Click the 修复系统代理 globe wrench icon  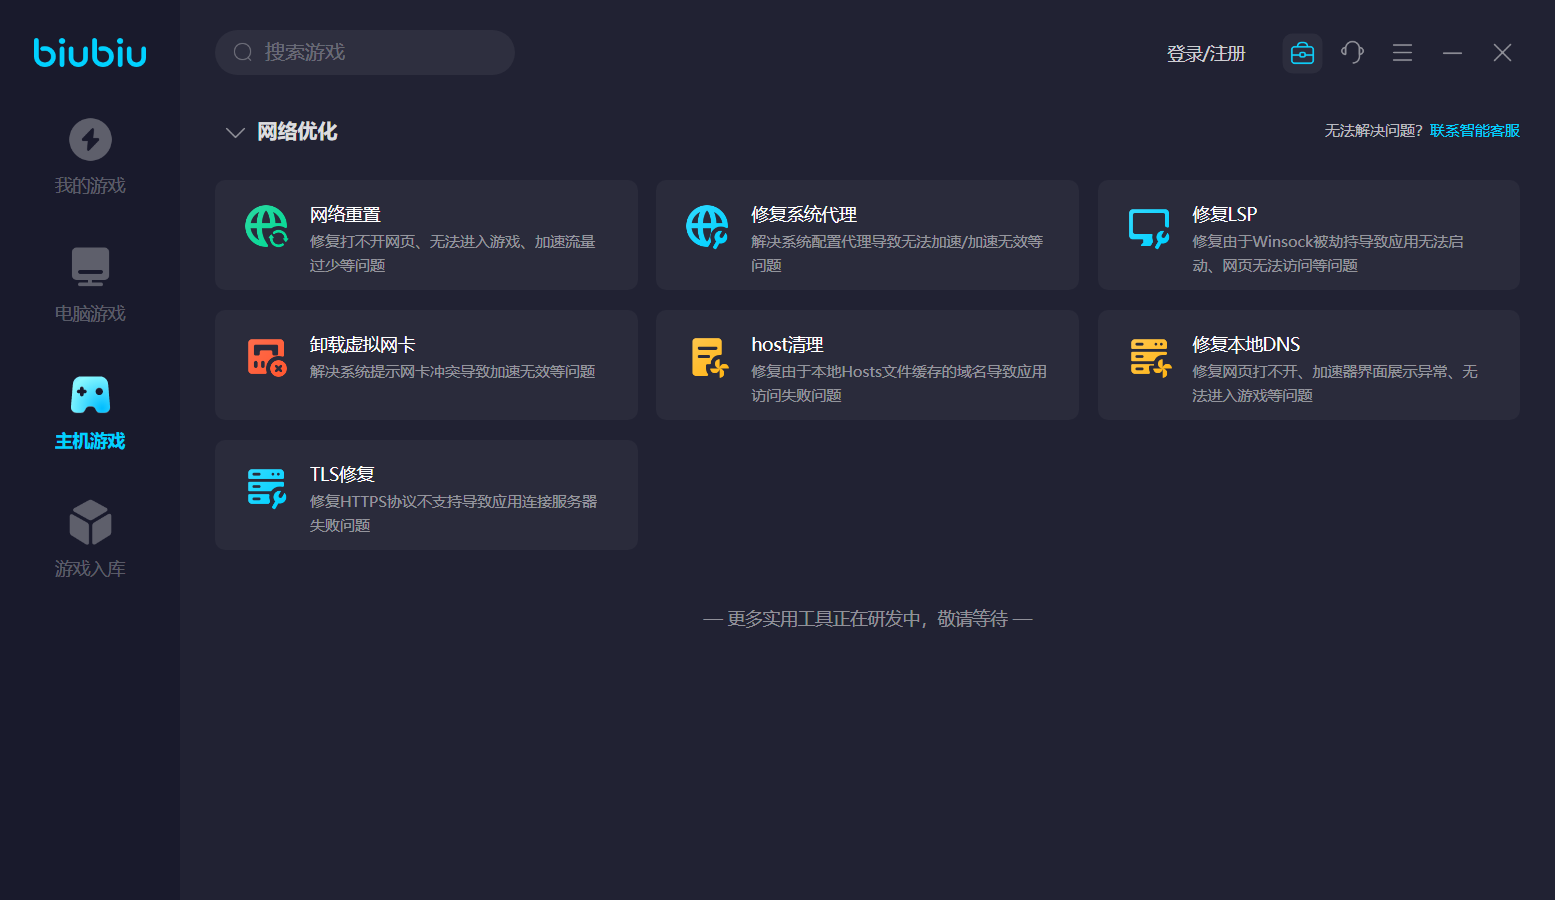(707, 226)
